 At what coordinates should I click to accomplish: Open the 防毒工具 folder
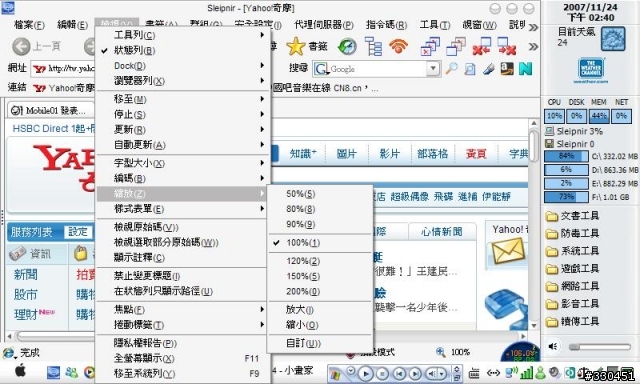tap(572, 233)
